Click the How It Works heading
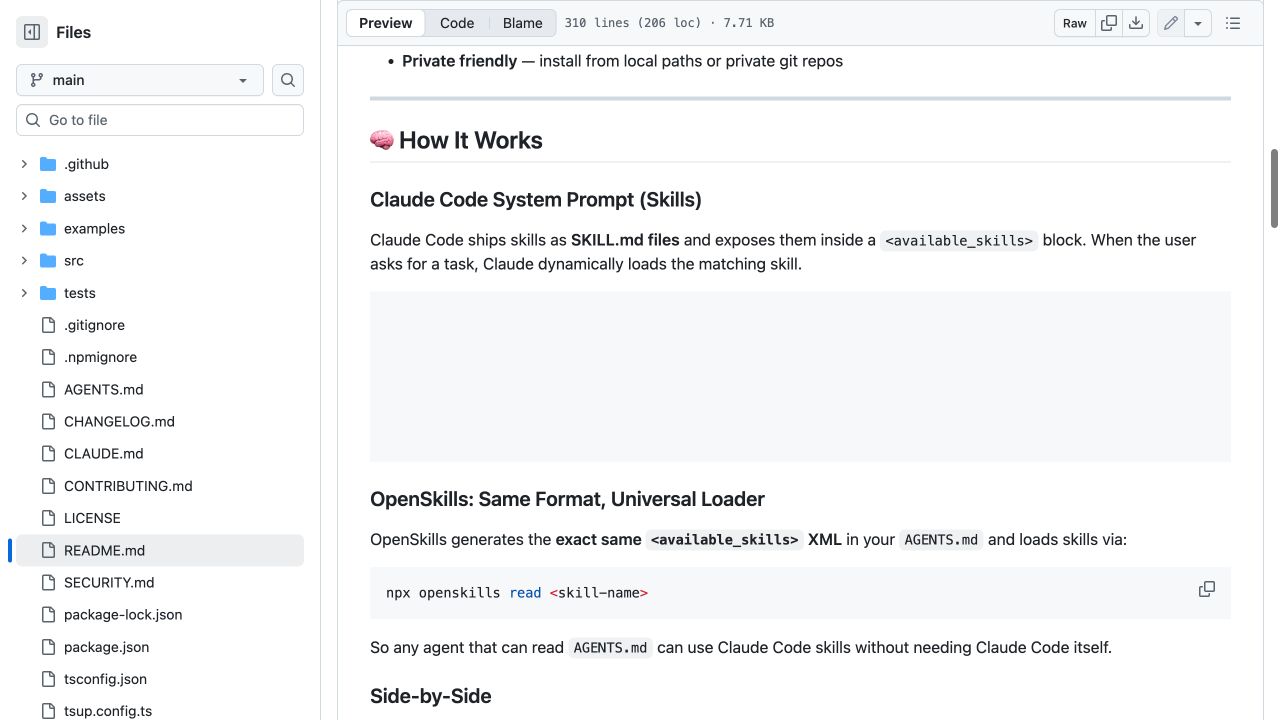This screenshot has width=1280, height=720. [456, 140]
